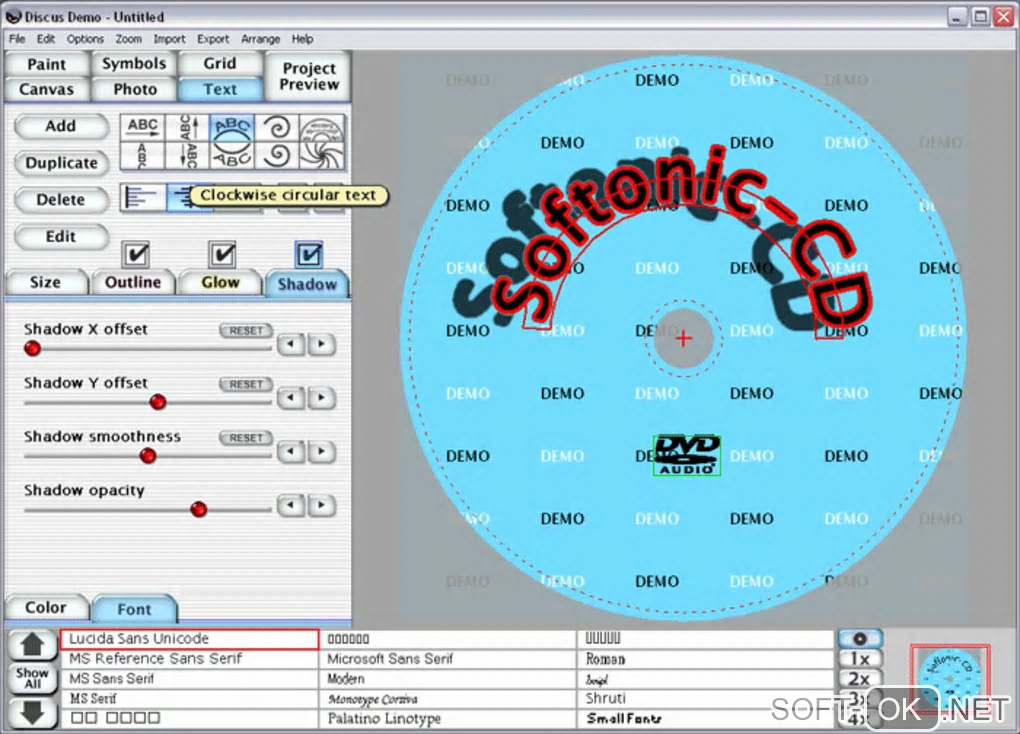Open the File menu
1020x734 pixels.
17,39
